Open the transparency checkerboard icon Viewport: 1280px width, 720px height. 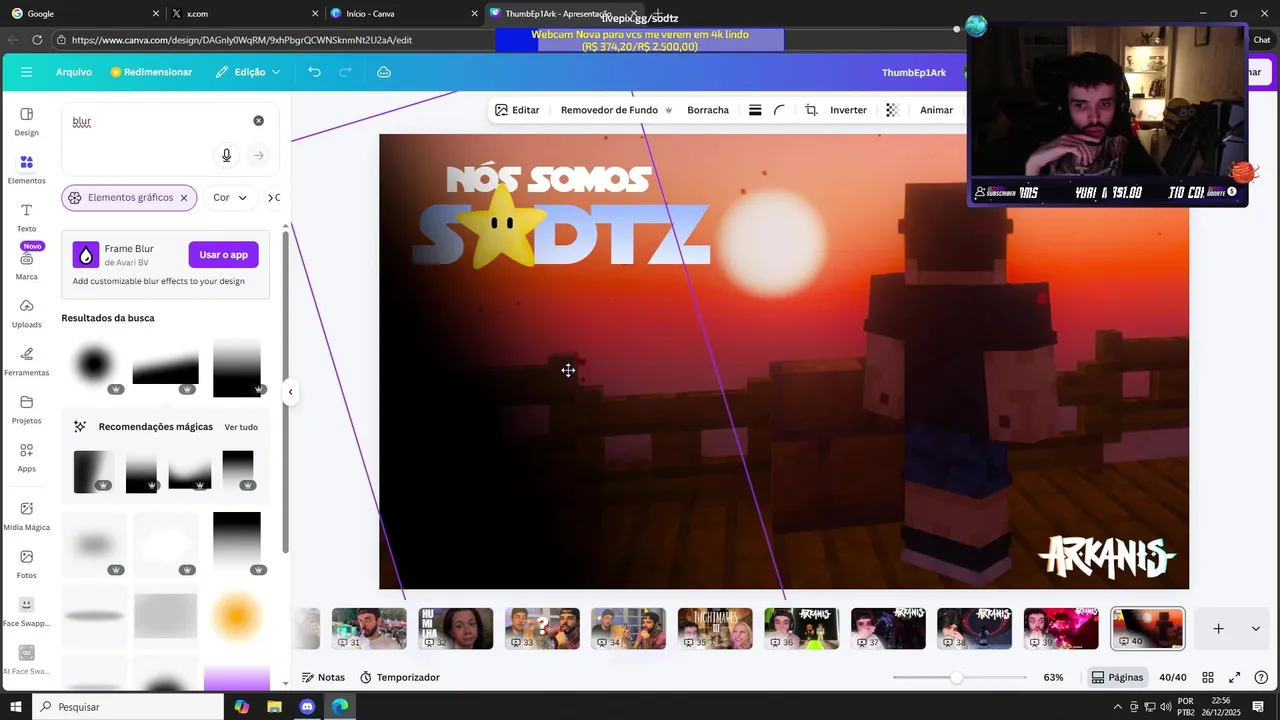click(x=892, y=110)
